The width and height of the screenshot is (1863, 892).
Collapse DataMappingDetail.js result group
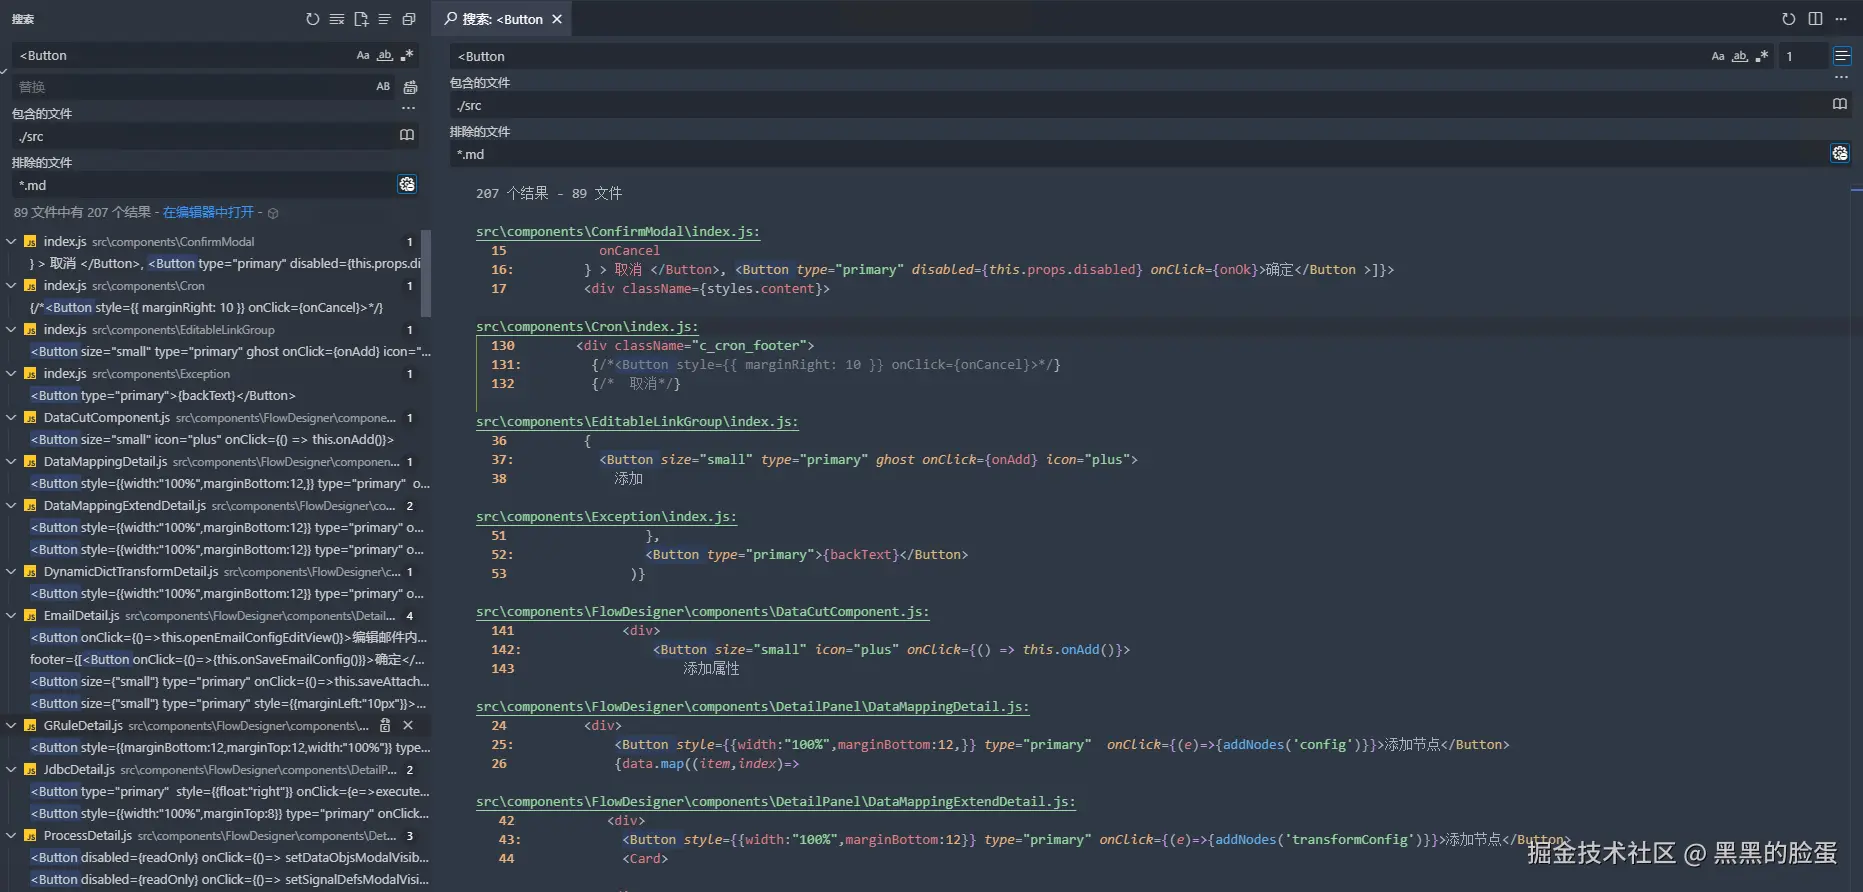(11, 461)
